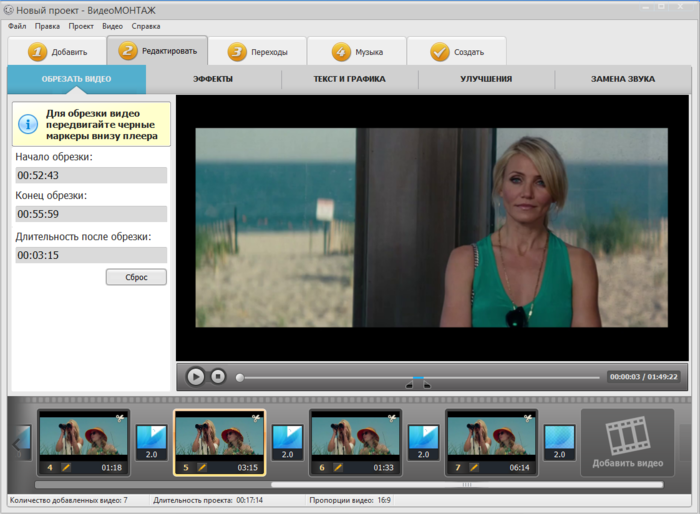Go to the Переходы step tab
Image resolution: width=700 pixels, height=514 pixels.
[x=257, y=51]
